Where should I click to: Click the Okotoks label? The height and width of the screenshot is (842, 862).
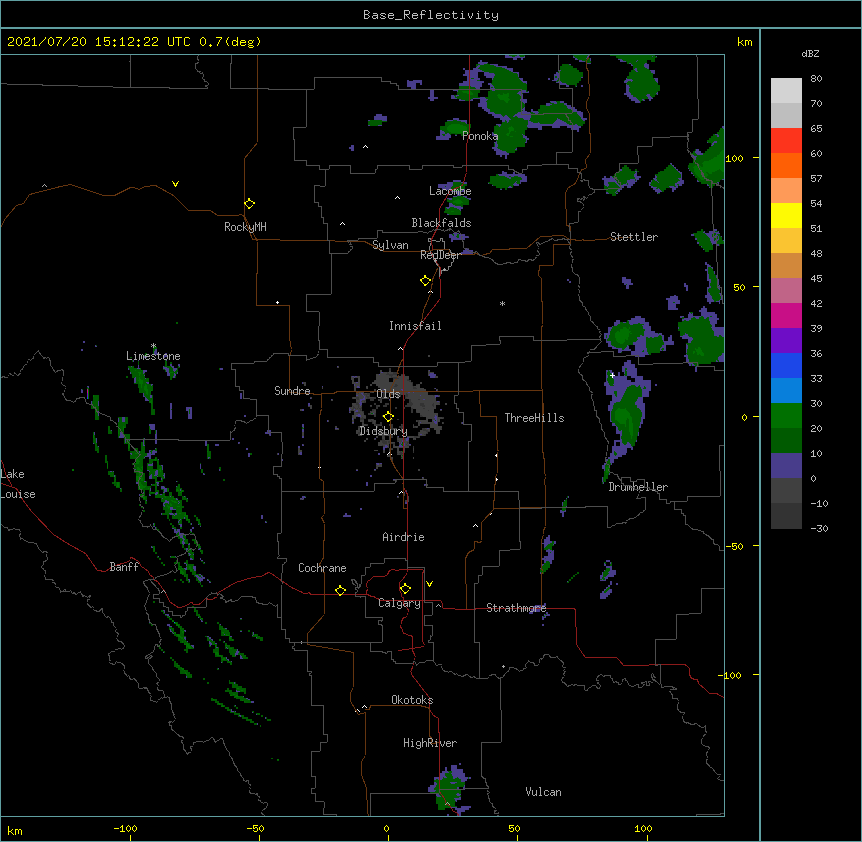412,700
